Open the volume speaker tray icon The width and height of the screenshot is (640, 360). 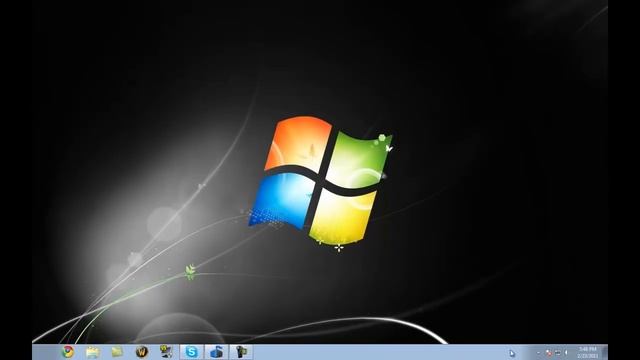(567, 353)
